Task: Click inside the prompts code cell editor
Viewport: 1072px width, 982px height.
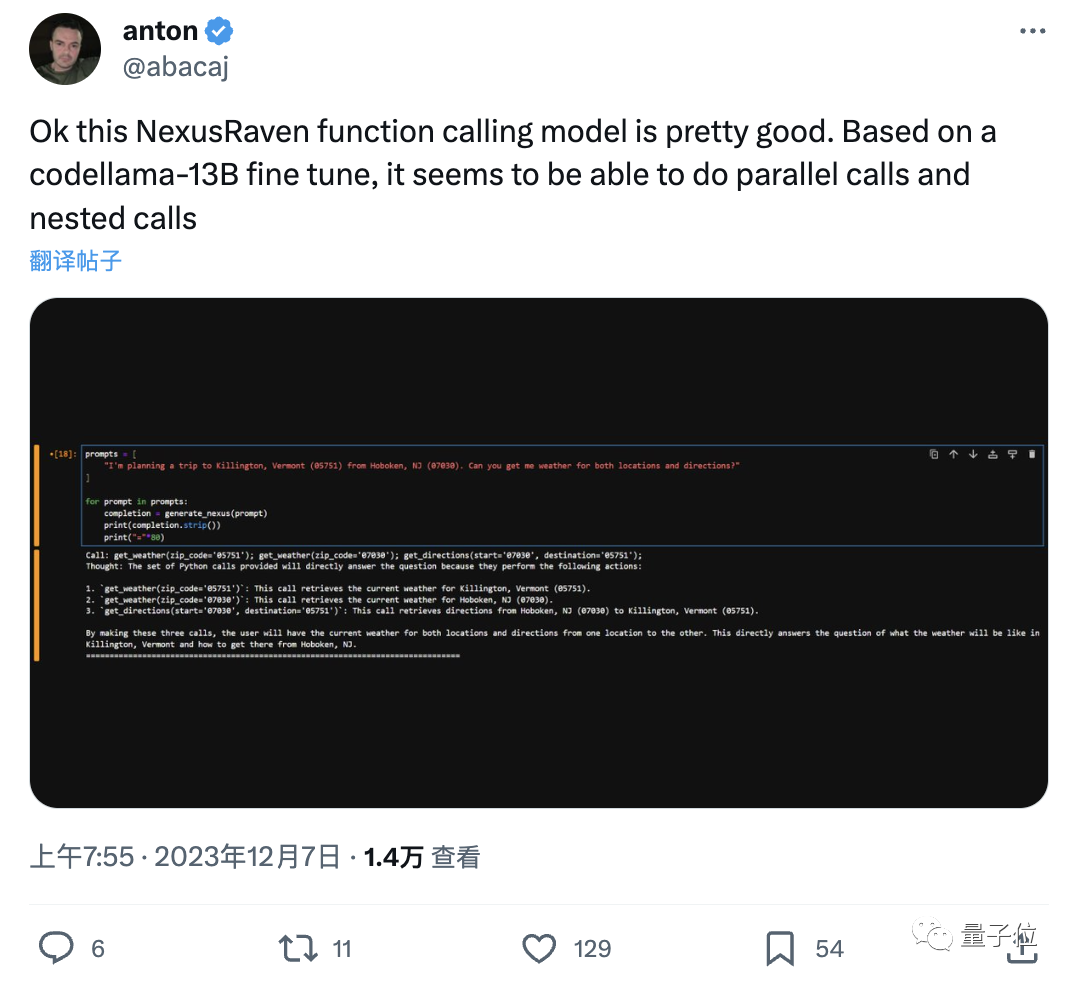Action: tap(500, 500)
